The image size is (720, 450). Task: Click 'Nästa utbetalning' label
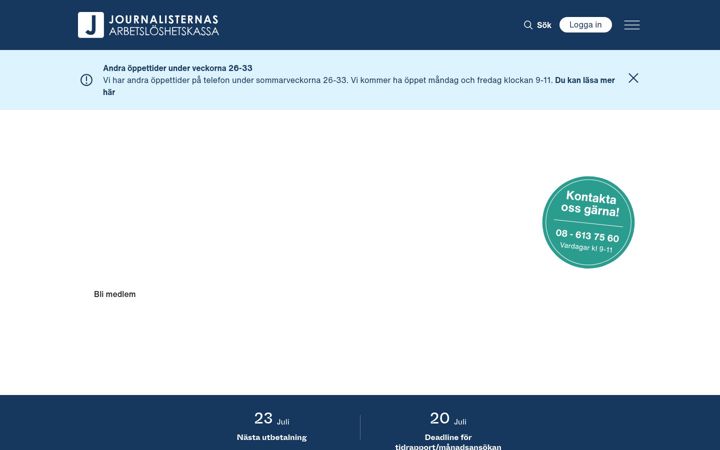272,437
